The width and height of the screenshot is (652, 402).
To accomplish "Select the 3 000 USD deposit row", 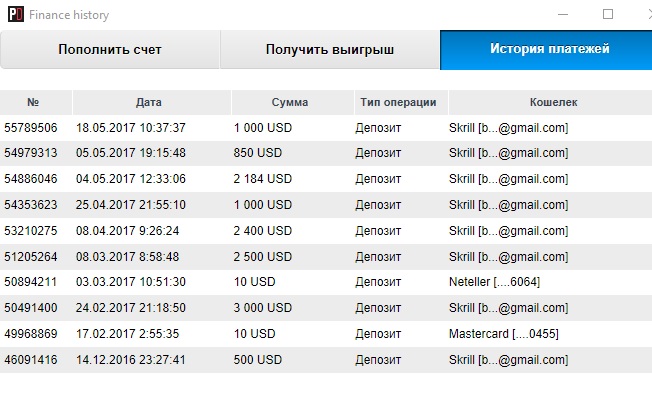I will click(x=326, y=308).
